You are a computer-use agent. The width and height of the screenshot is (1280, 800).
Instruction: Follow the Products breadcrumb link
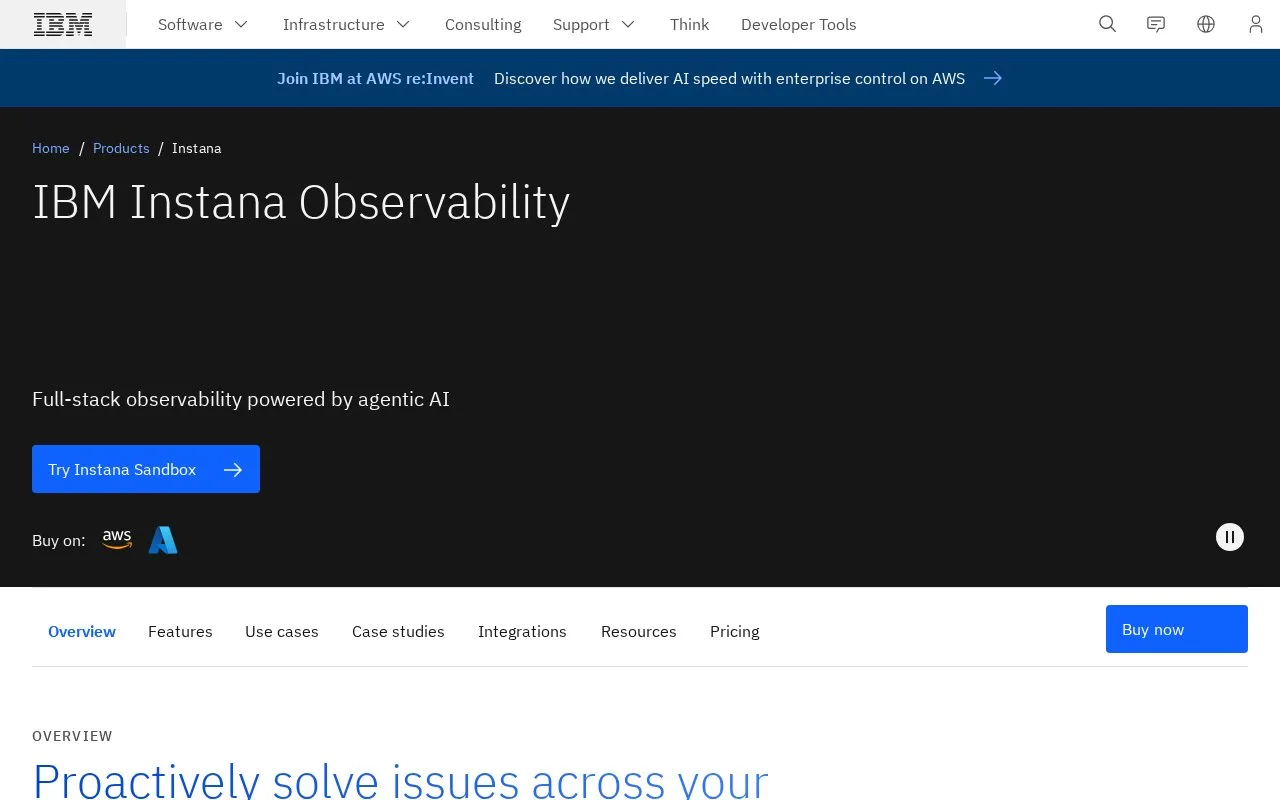pyautogui.click(x=121, y=148)
